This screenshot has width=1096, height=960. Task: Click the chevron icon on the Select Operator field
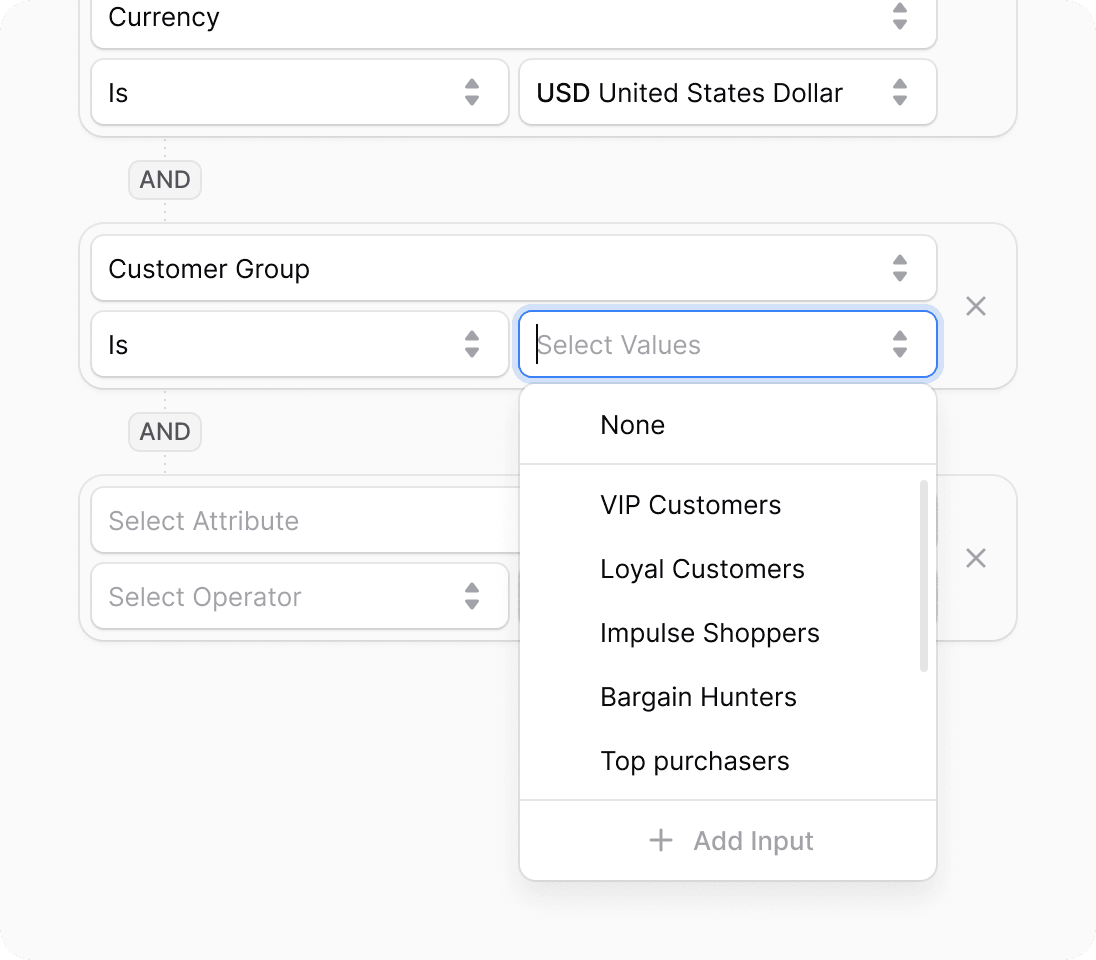coord(470,597)
